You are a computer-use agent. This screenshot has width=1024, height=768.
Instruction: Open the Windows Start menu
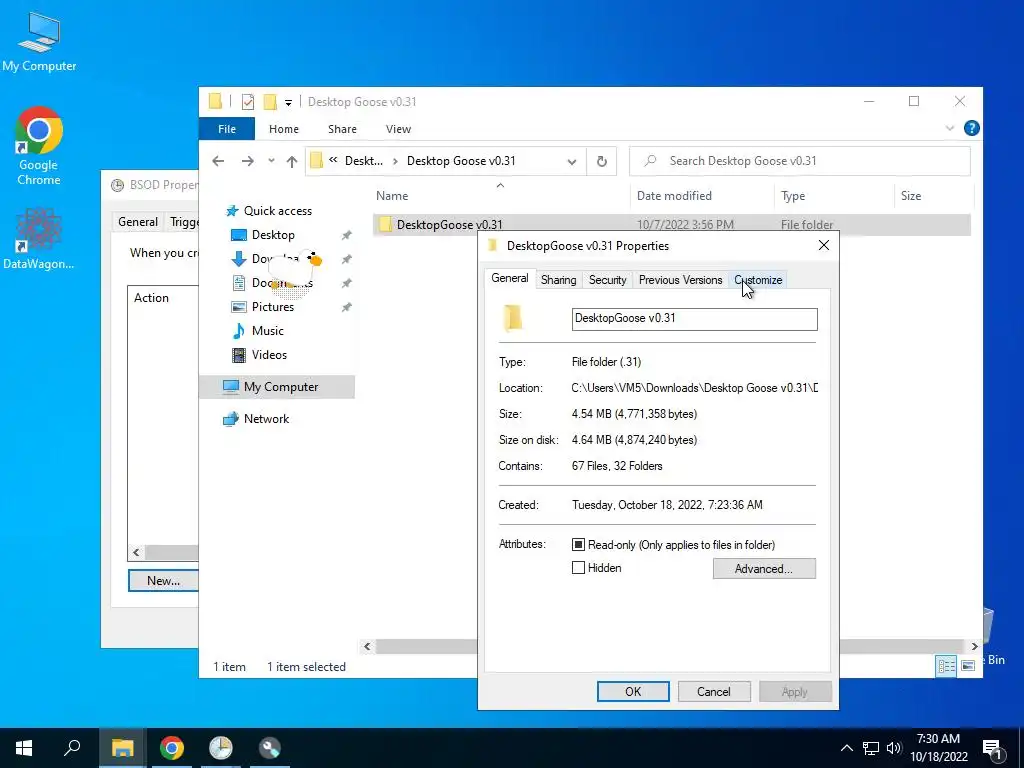pos(24,748)
